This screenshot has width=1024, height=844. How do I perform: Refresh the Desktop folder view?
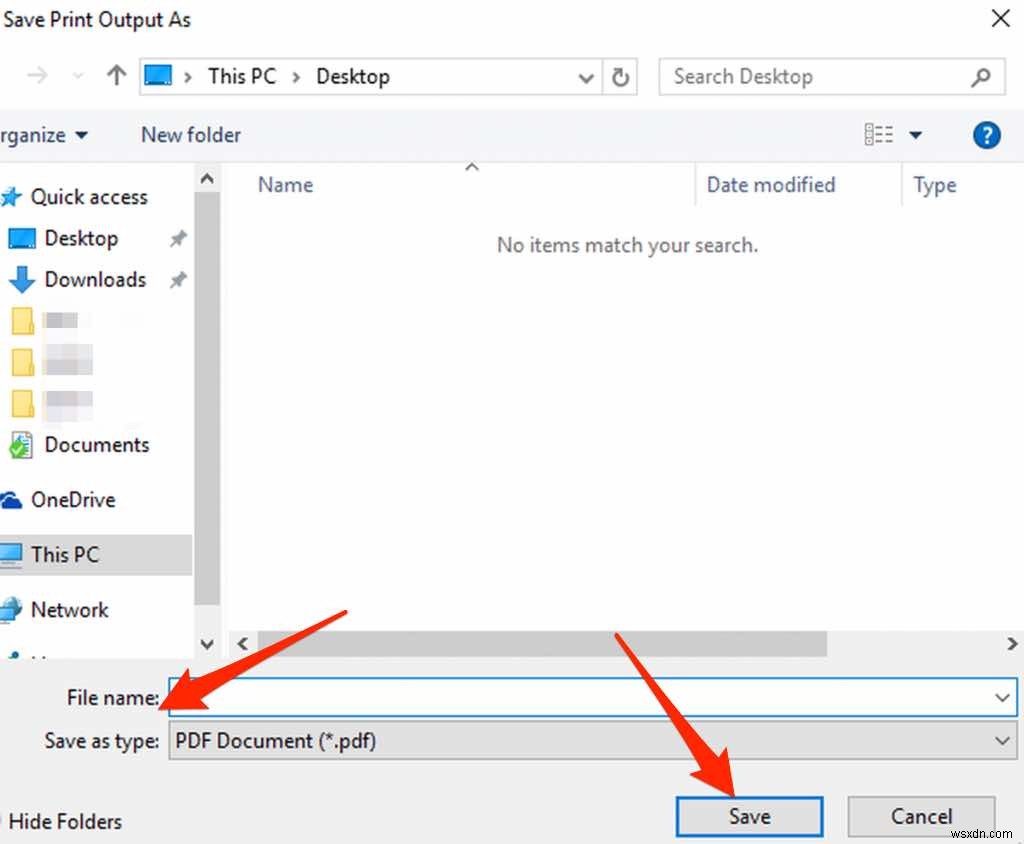tap(621, 76)
